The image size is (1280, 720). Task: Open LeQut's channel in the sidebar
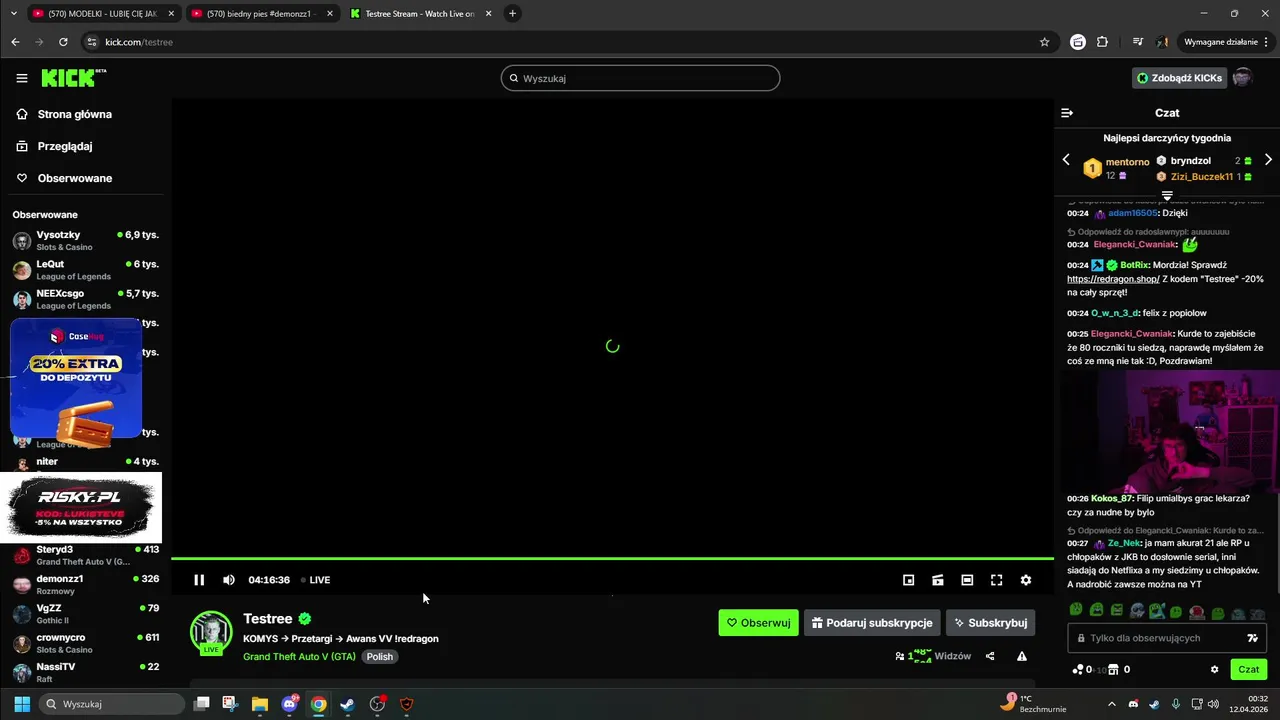tap(85, 270)
